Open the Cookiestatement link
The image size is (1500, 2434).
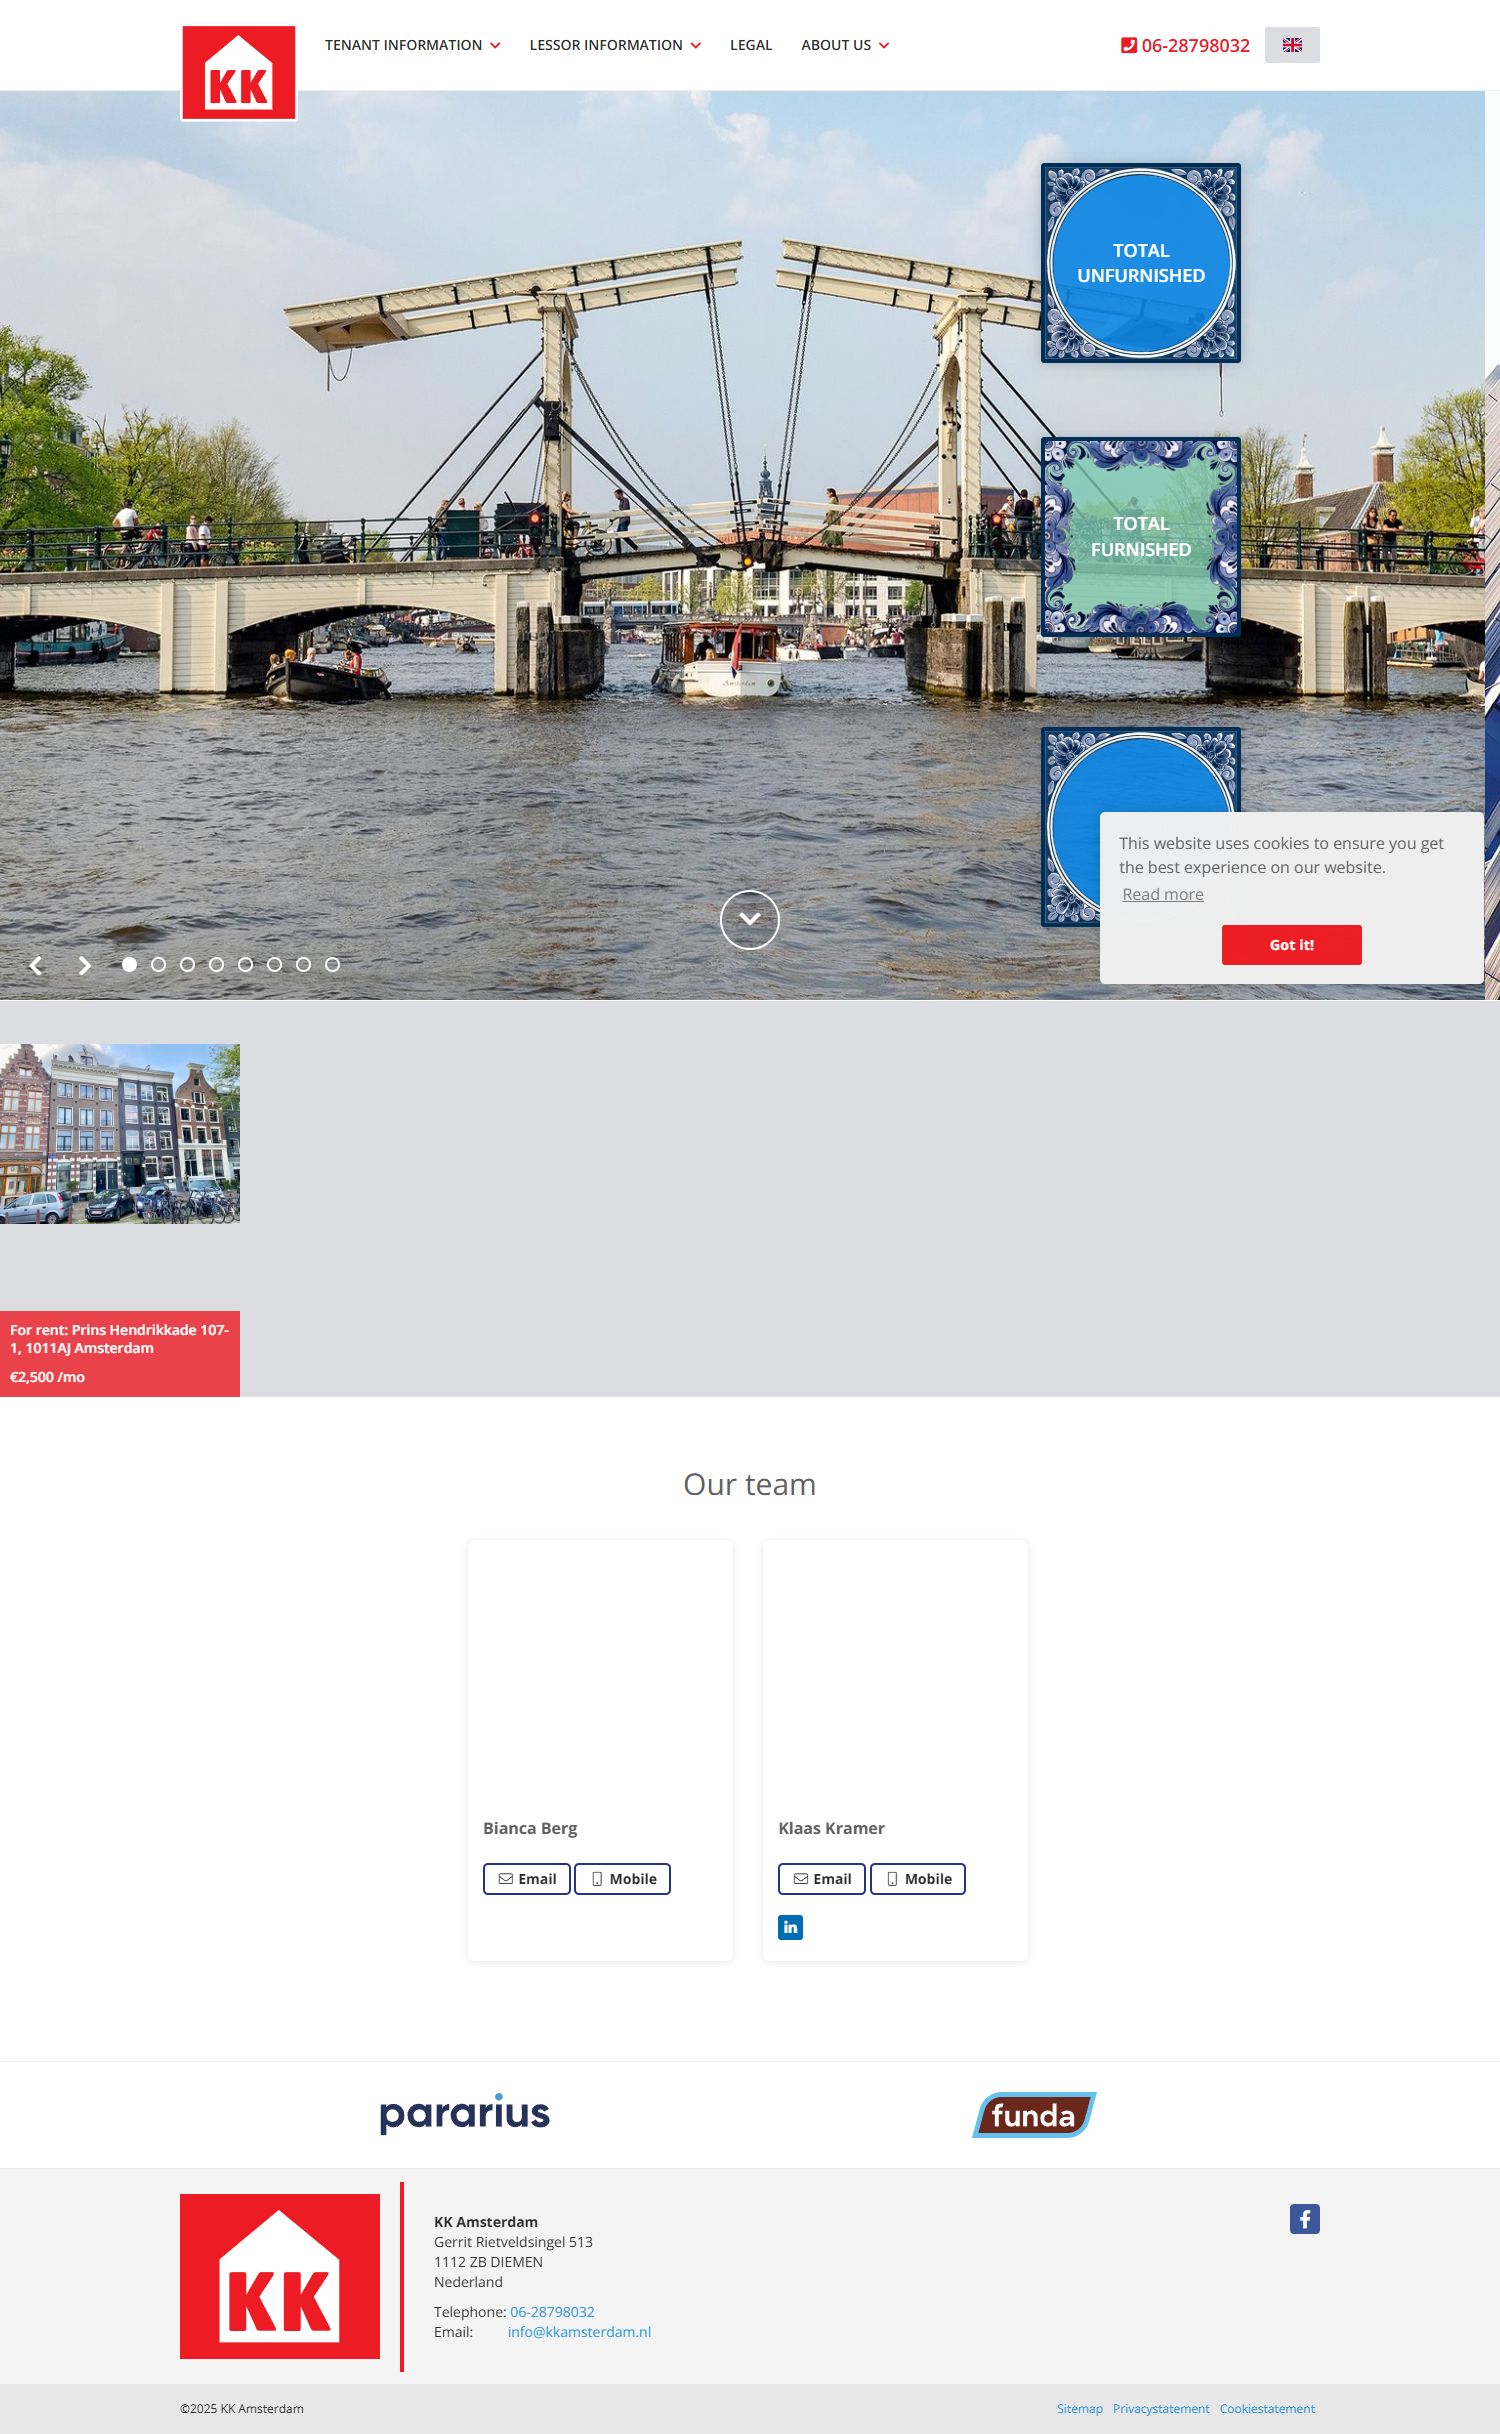point(1267,2409)
